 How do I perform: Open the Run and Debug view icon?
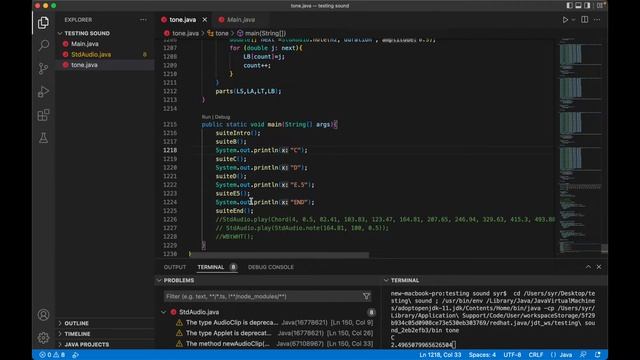(43, 91)
